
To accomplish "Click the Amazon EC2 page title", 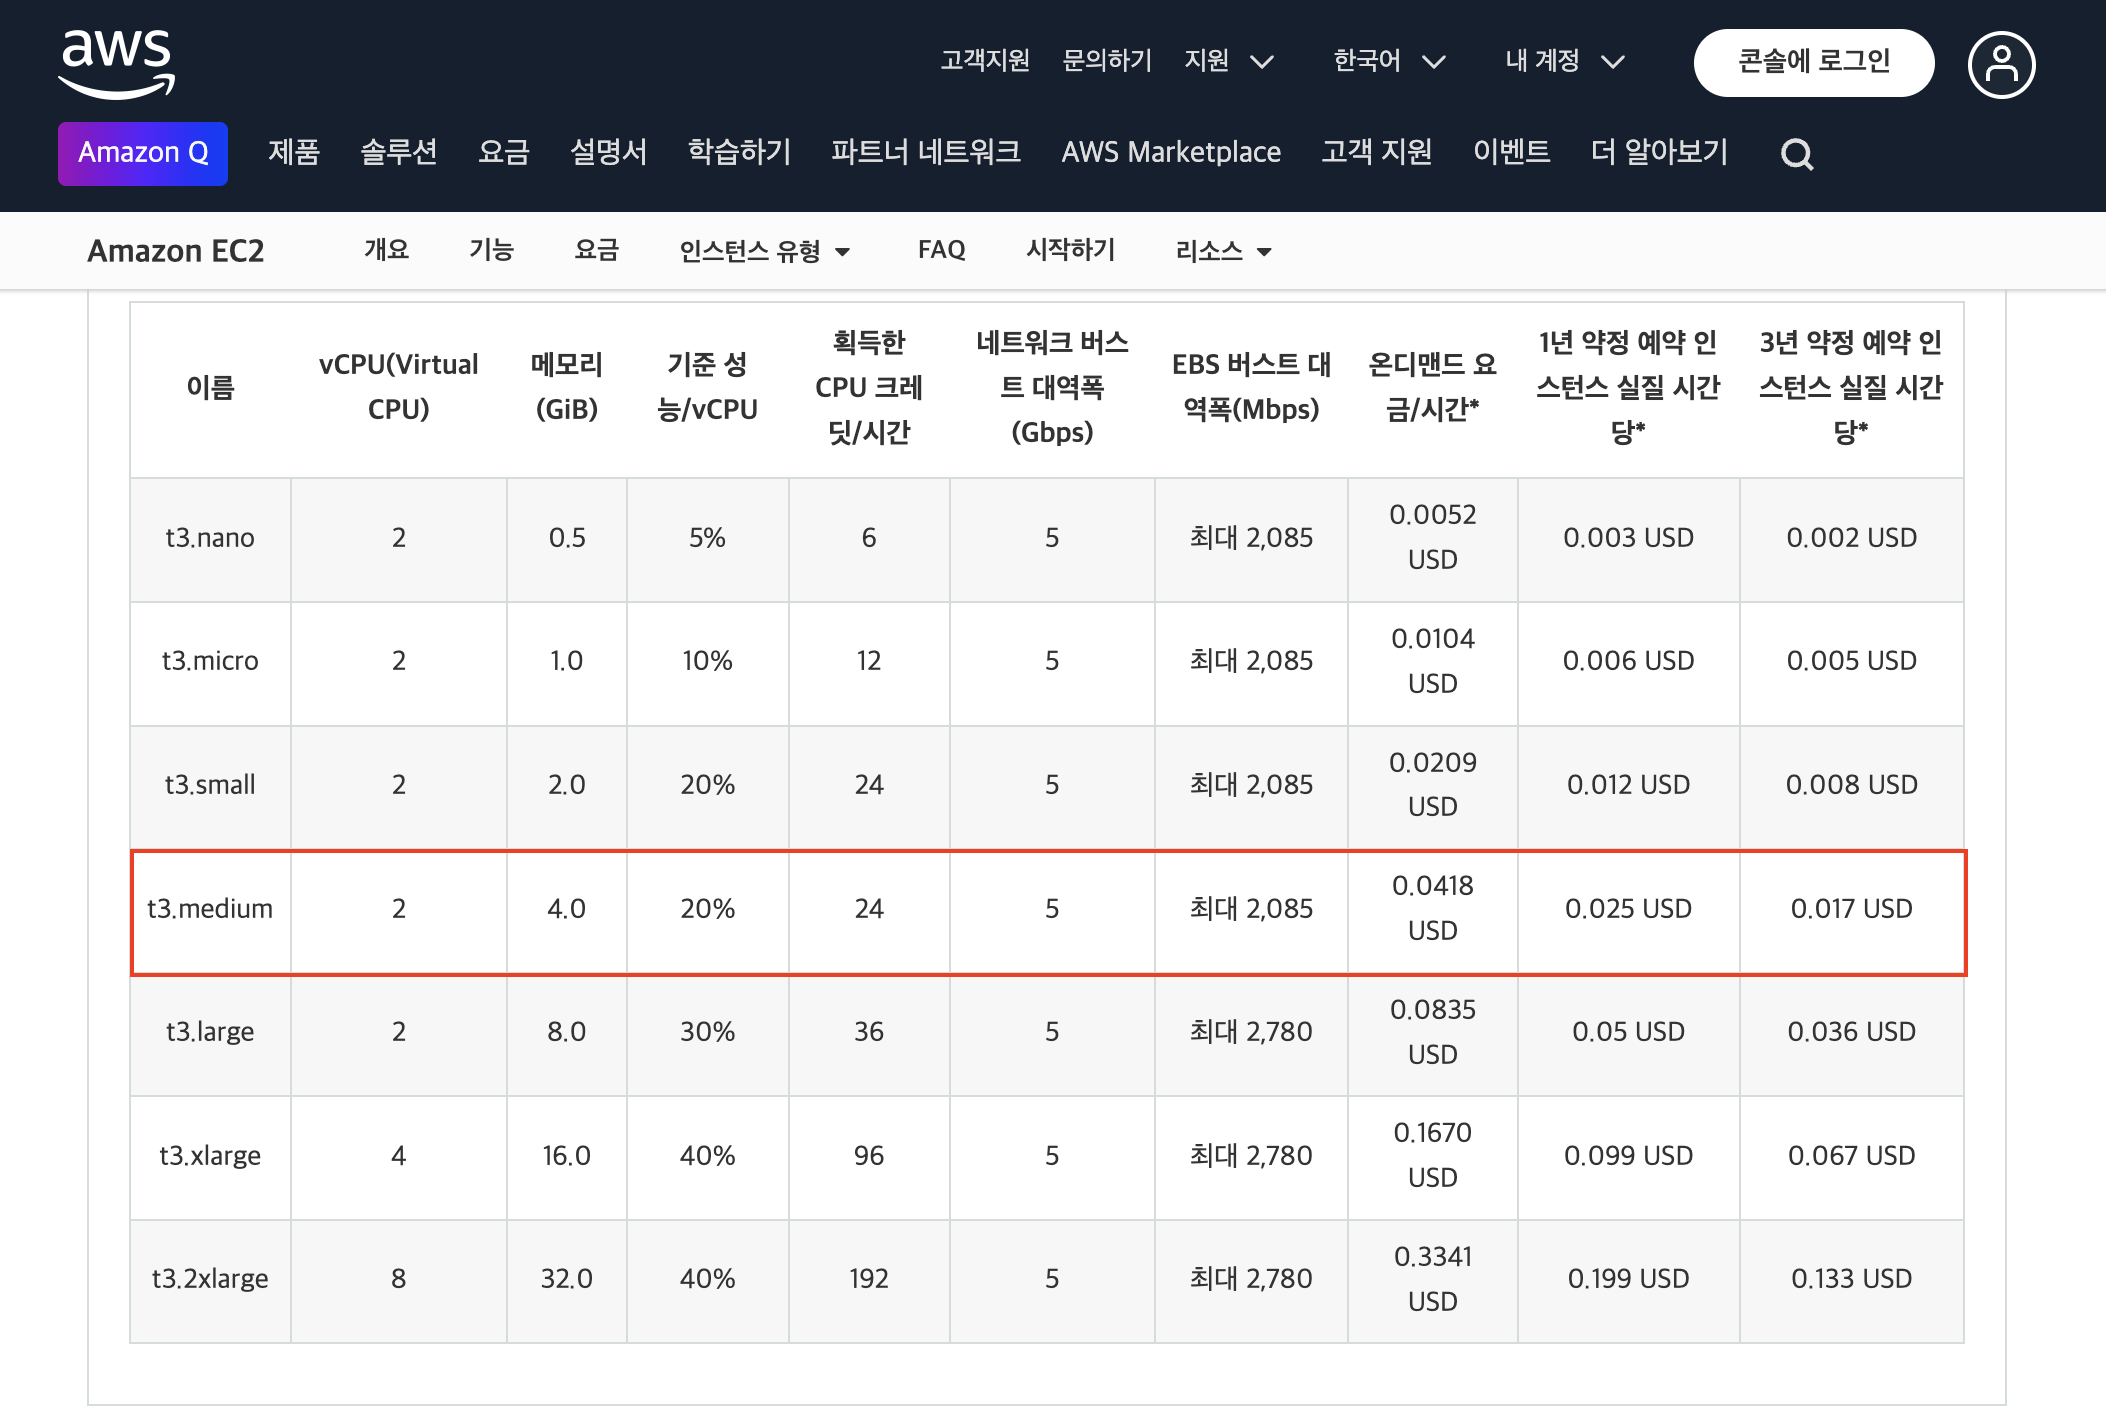I will point(176,251).
